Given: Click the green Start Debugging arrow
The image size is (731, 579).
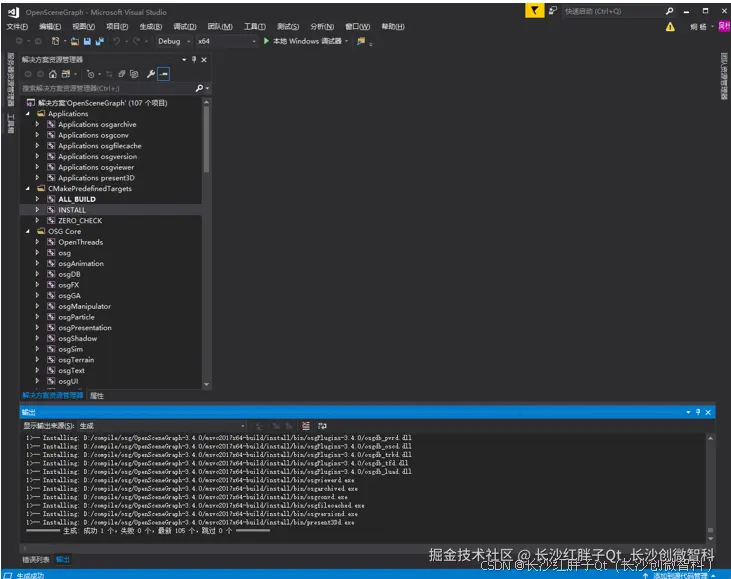Looking at the screenshot, I should pos(266,41).
